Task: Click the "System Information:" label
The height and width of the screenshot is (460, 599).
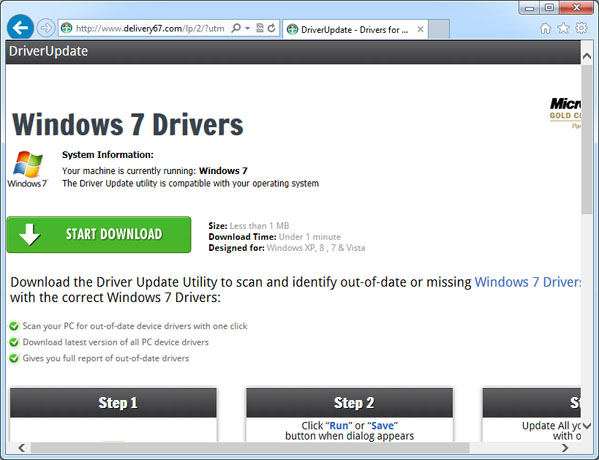Action: coord(108,155)
